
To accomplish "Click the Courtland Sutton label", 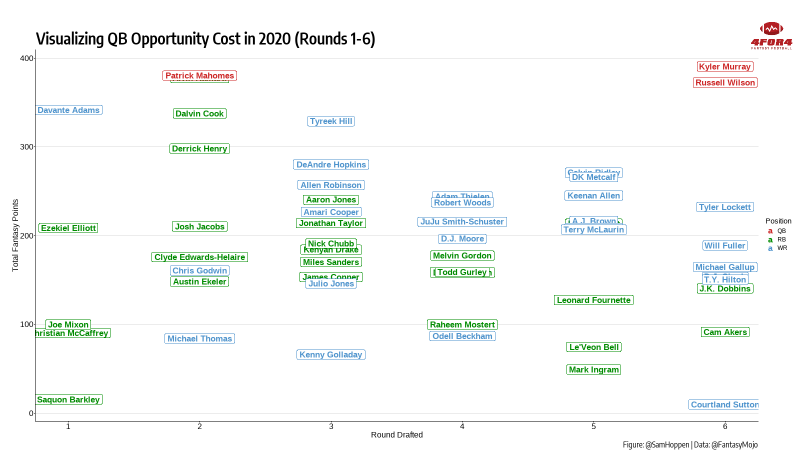I will point(724,405).
